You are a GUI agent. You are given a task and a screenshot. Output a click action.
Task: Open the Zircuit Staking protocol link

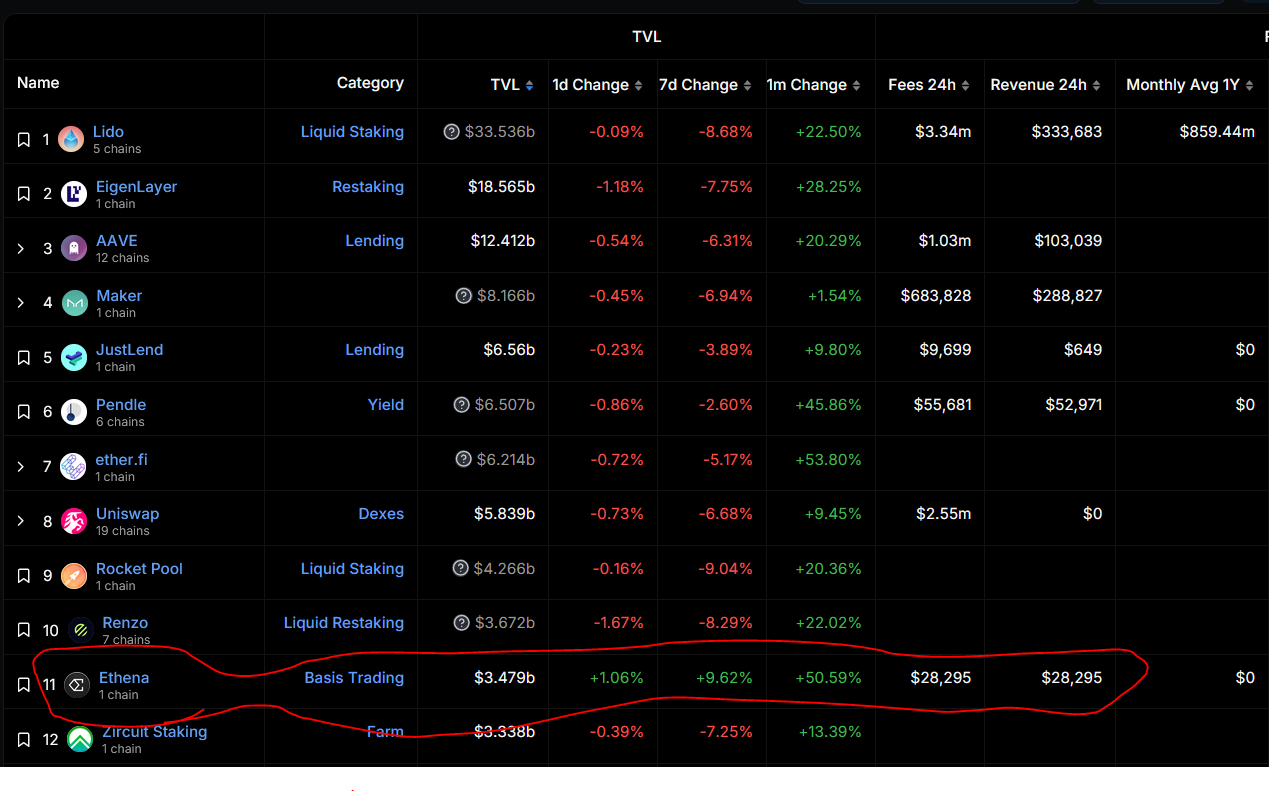point(155,732)
